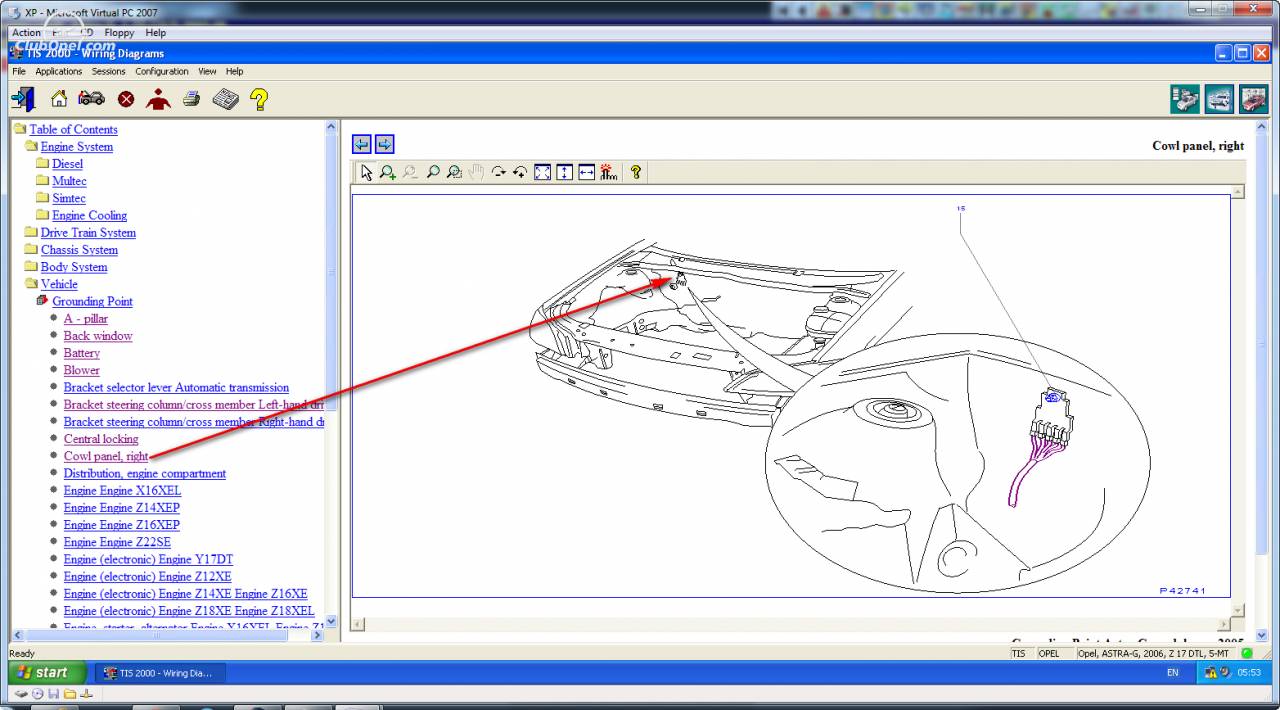
Task: Click the large yellow question mark help icon
Action: (259, 98)
